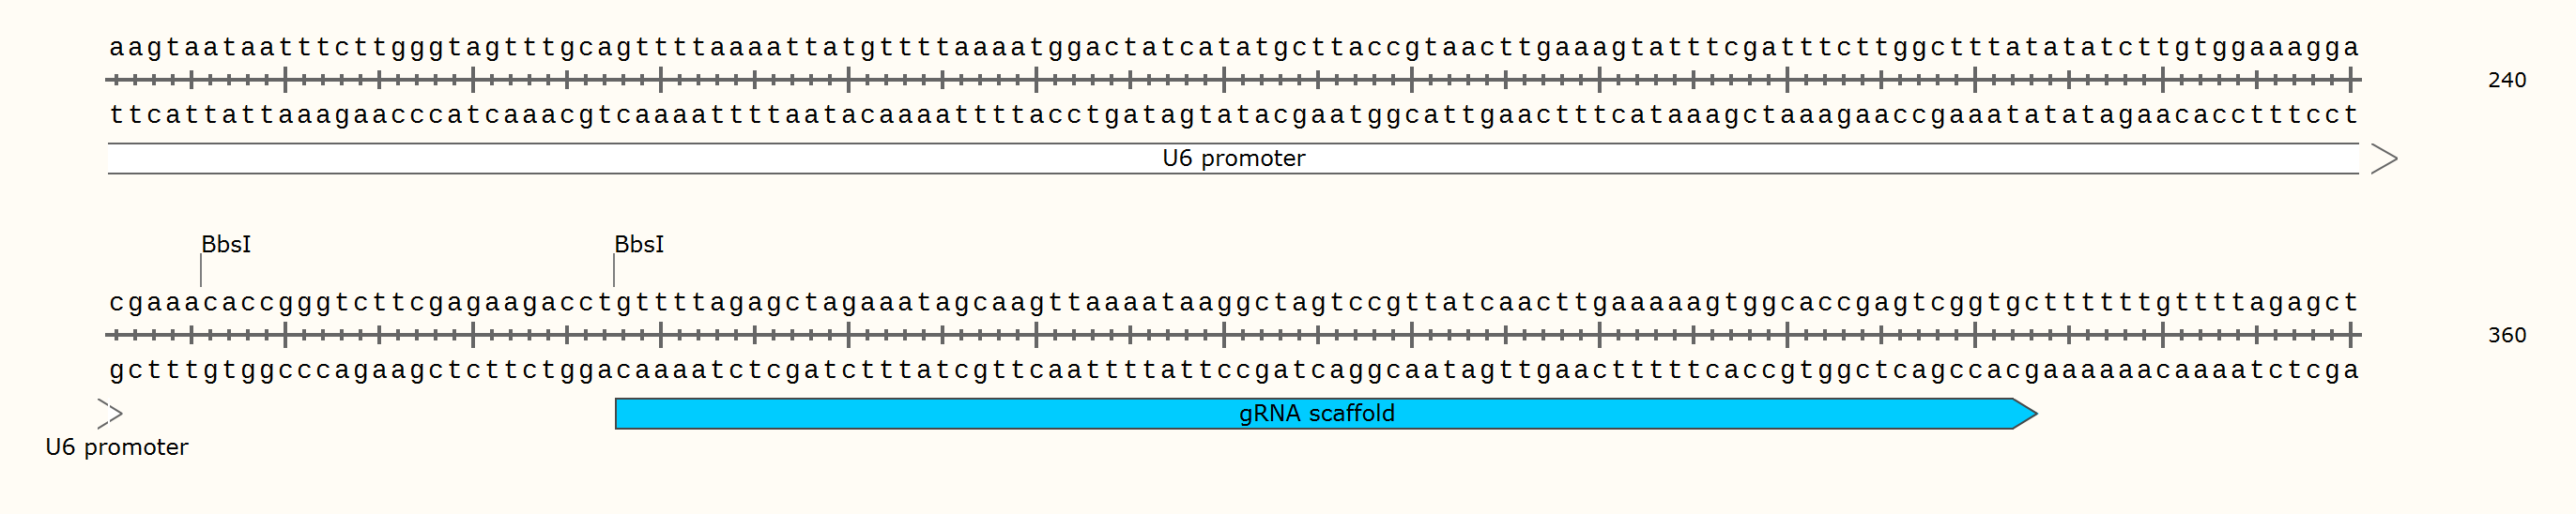Click the gRNA scaffold text label
The image size is (2576, 514).
point(1316,413)
